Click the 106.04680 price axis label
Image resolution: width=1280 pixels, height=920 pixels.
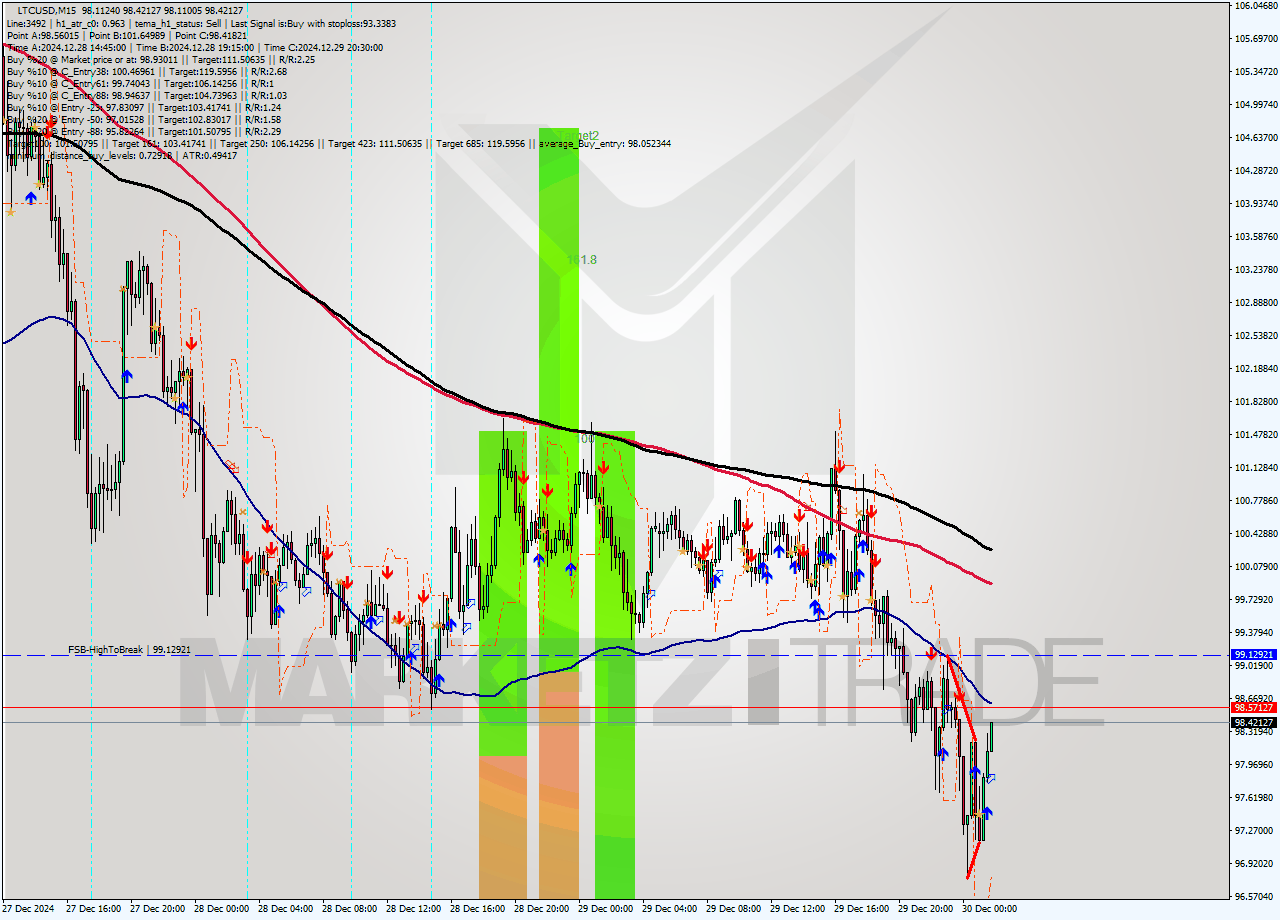click(x=1255, y=5)
